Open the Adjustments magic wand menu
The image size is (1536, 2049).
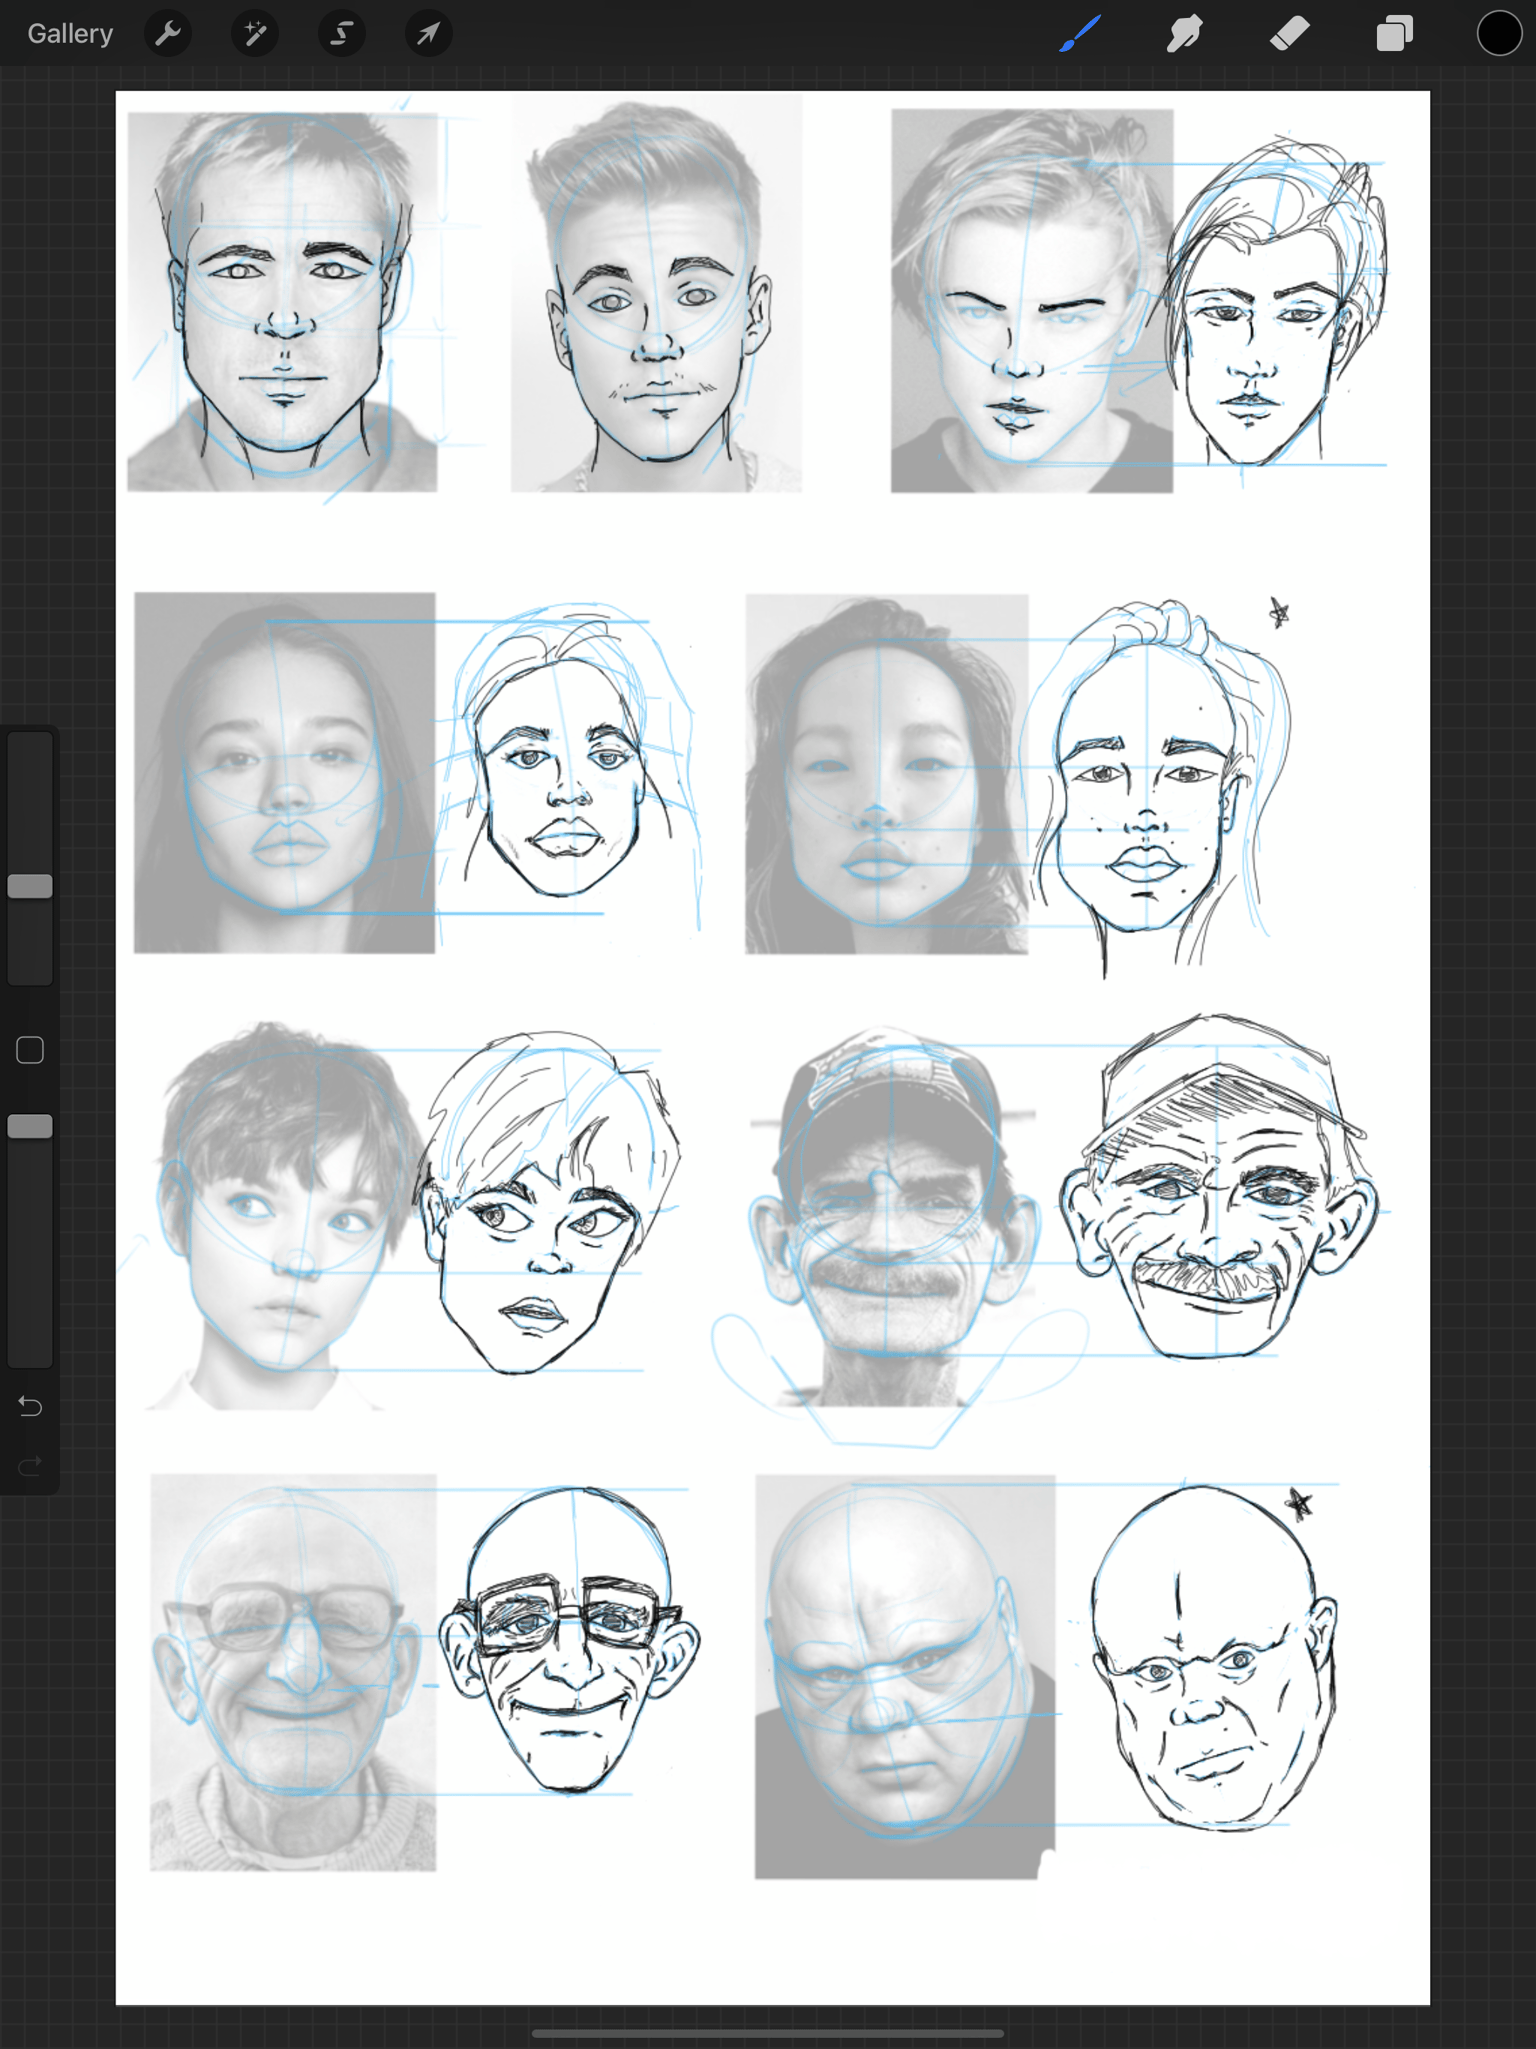click(x=255, y=34)
